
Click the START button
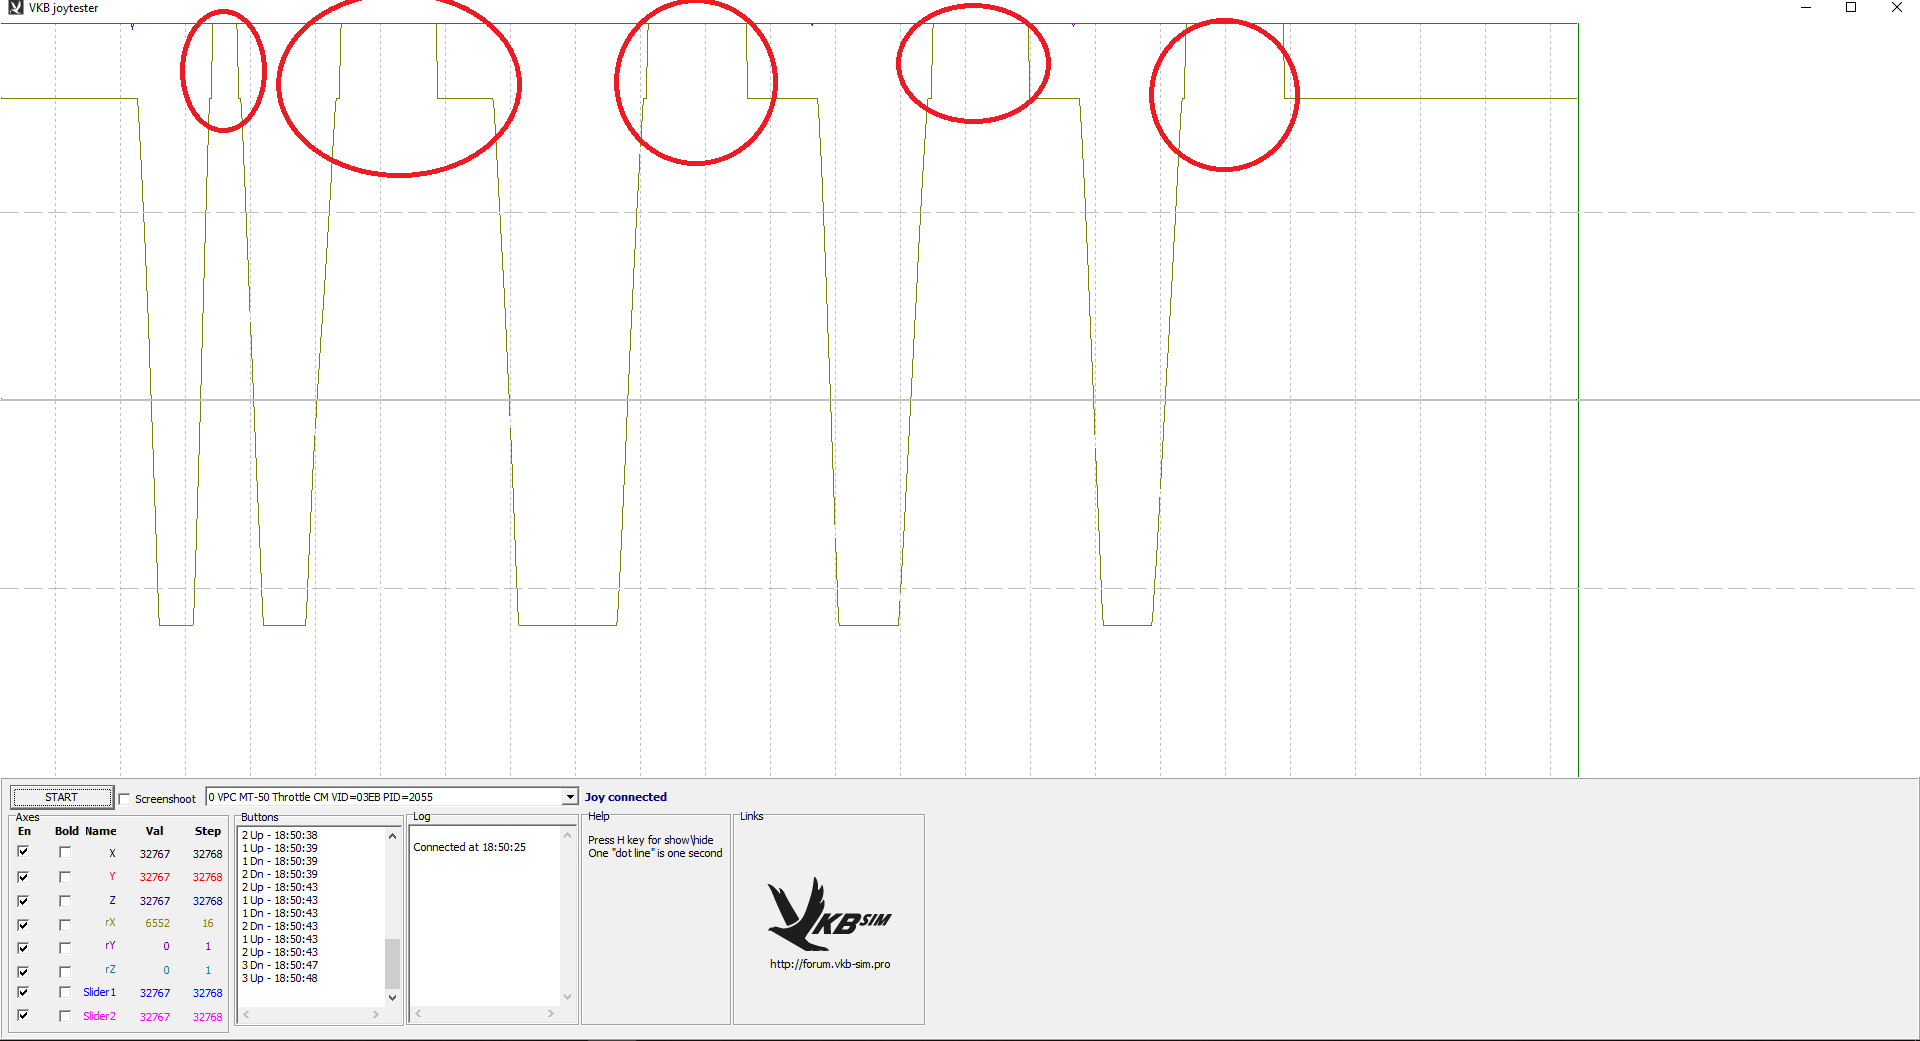tap(62, 797)
